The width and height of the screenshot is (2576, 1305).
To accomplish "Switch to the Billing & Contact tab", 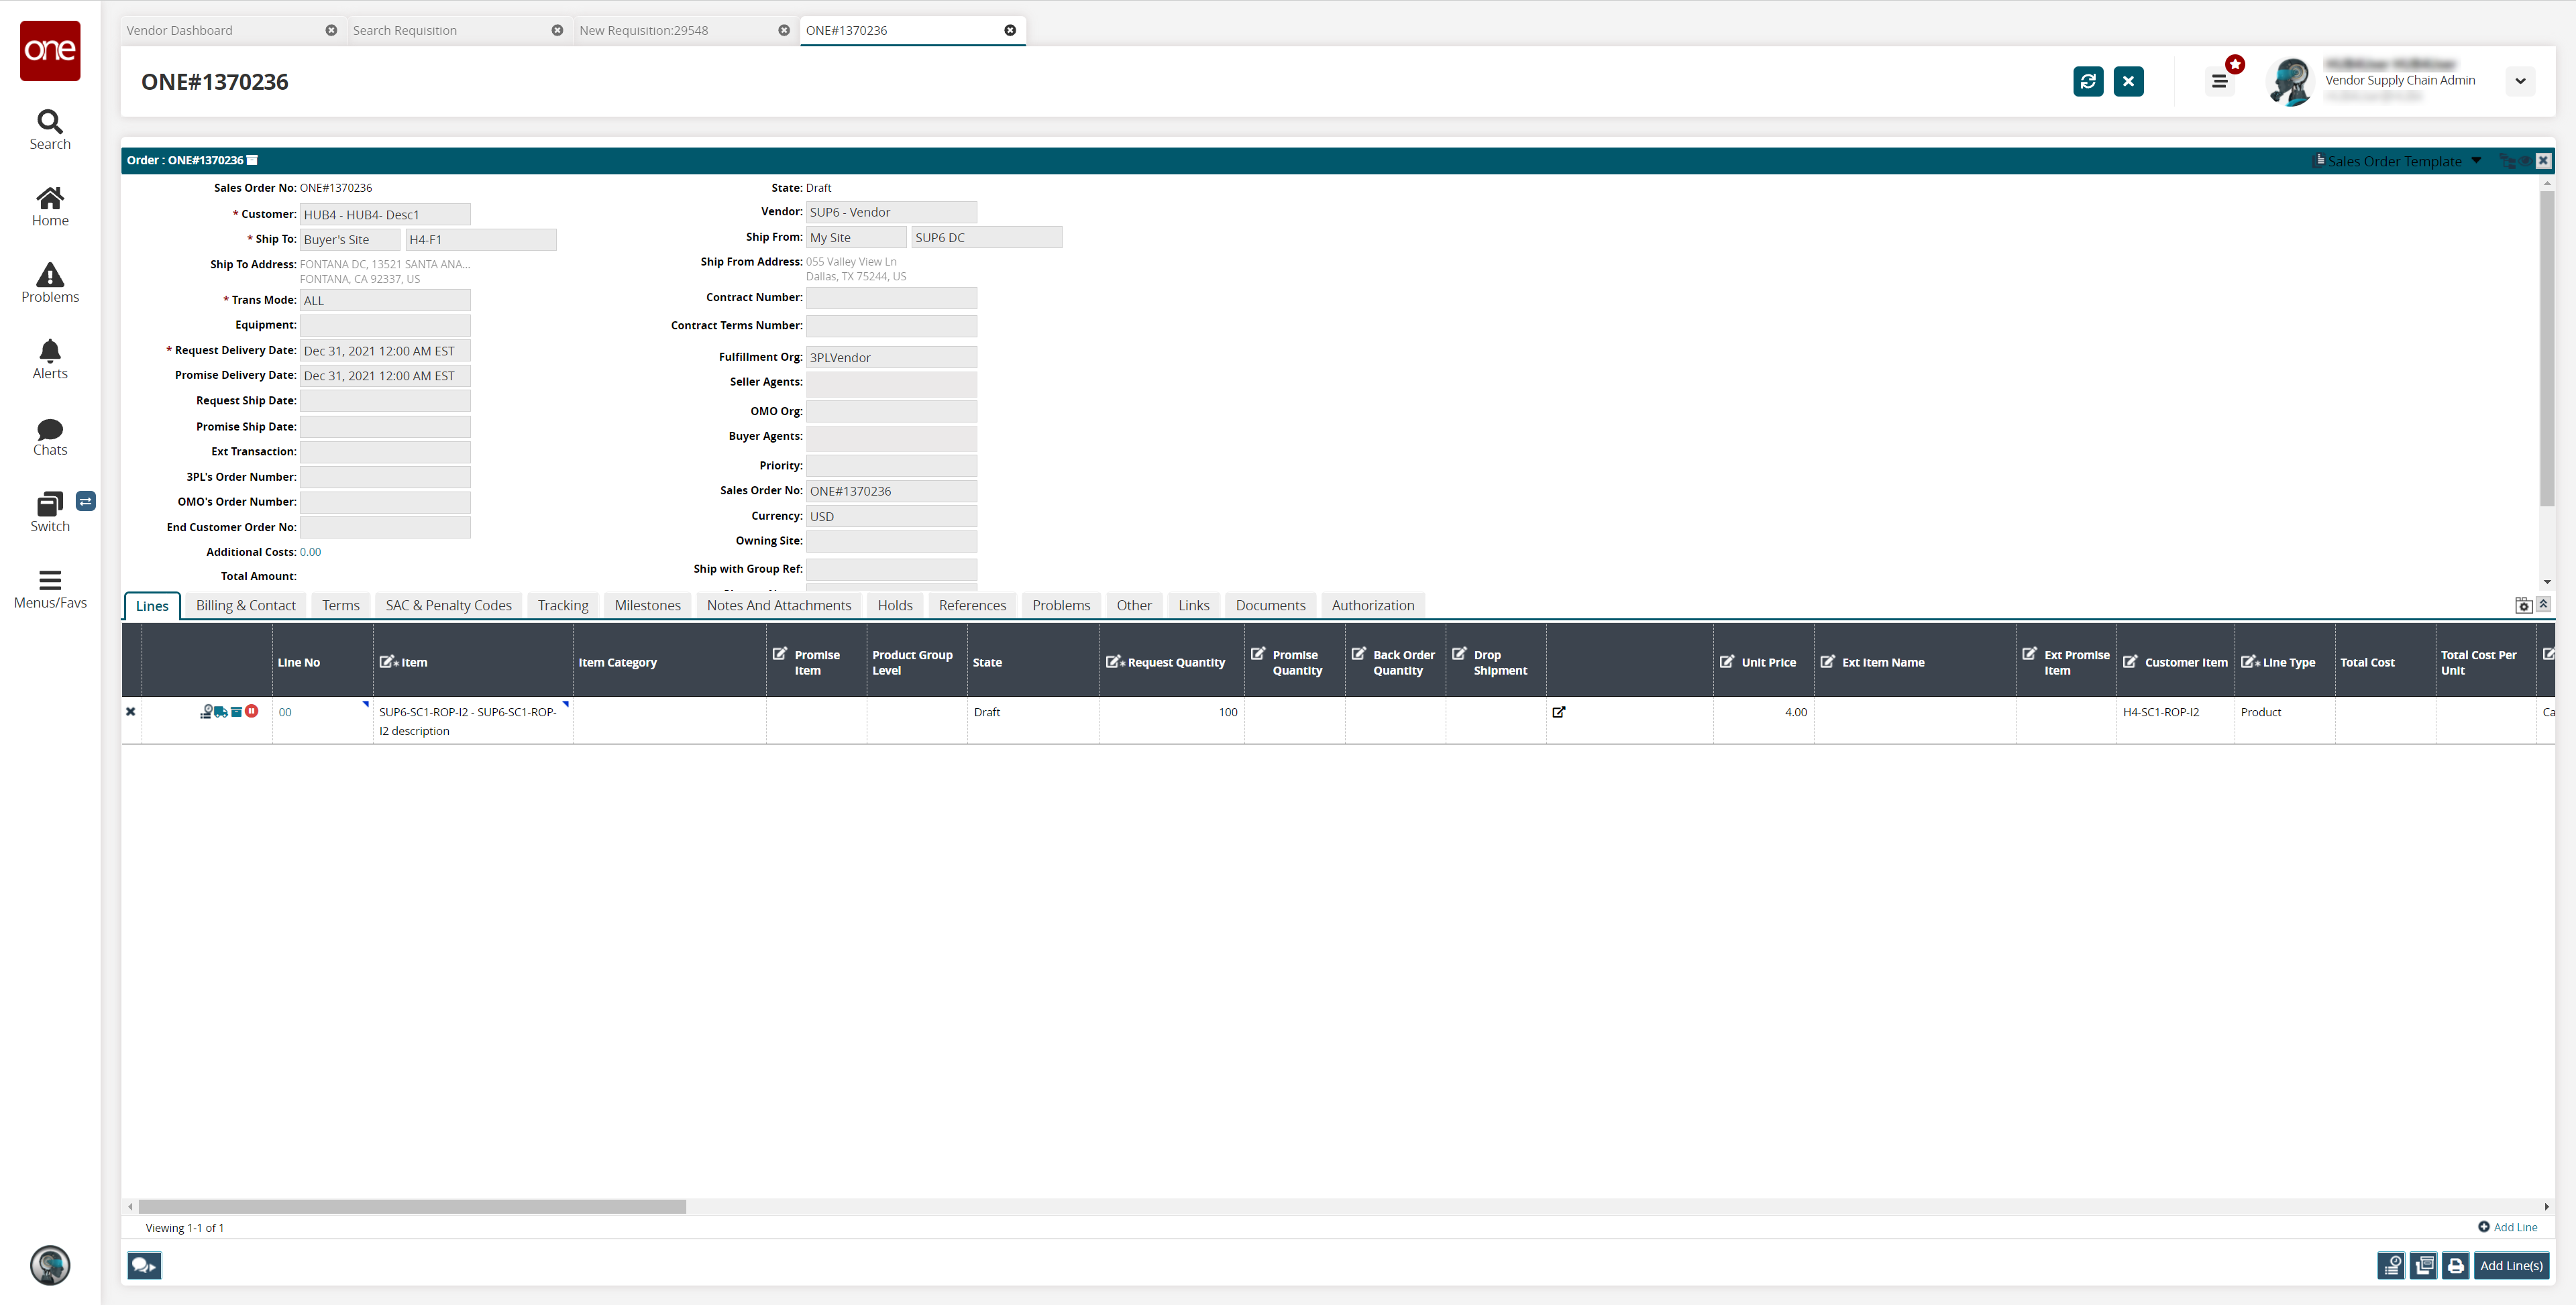I will tap(245, 604).
